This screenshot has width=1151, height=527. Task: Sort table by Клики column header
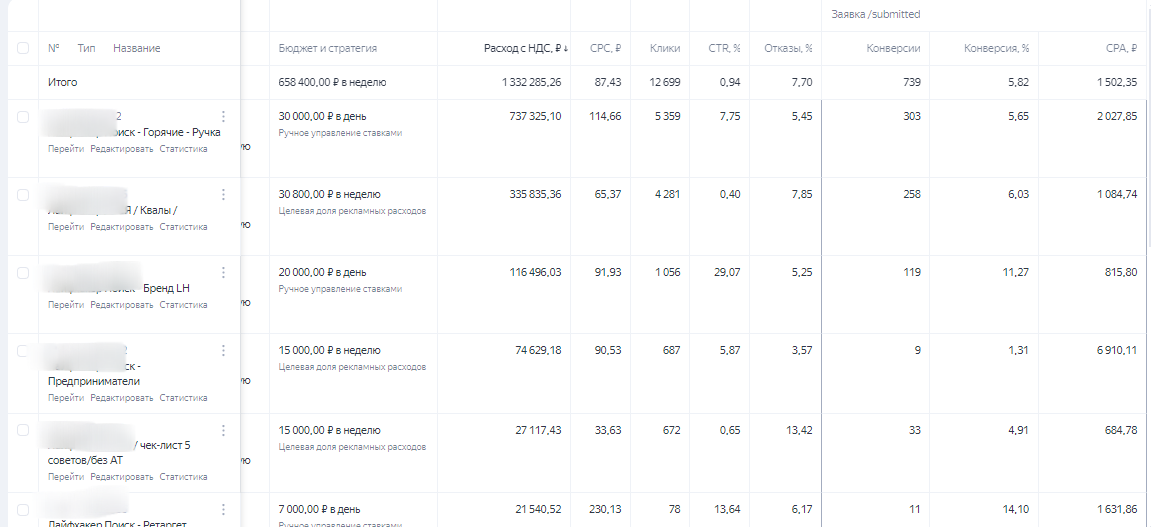pos(665,48)
